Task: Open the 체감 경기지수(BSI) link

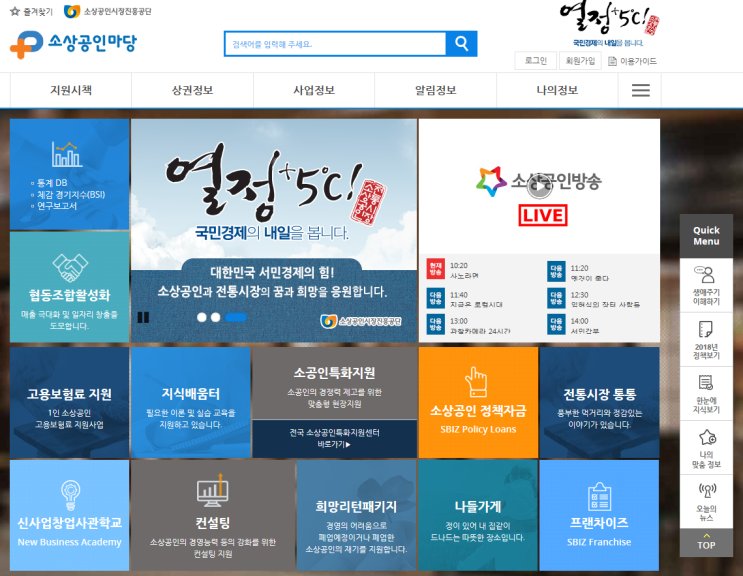Action: pyautogui.click(x=71, y=194)
